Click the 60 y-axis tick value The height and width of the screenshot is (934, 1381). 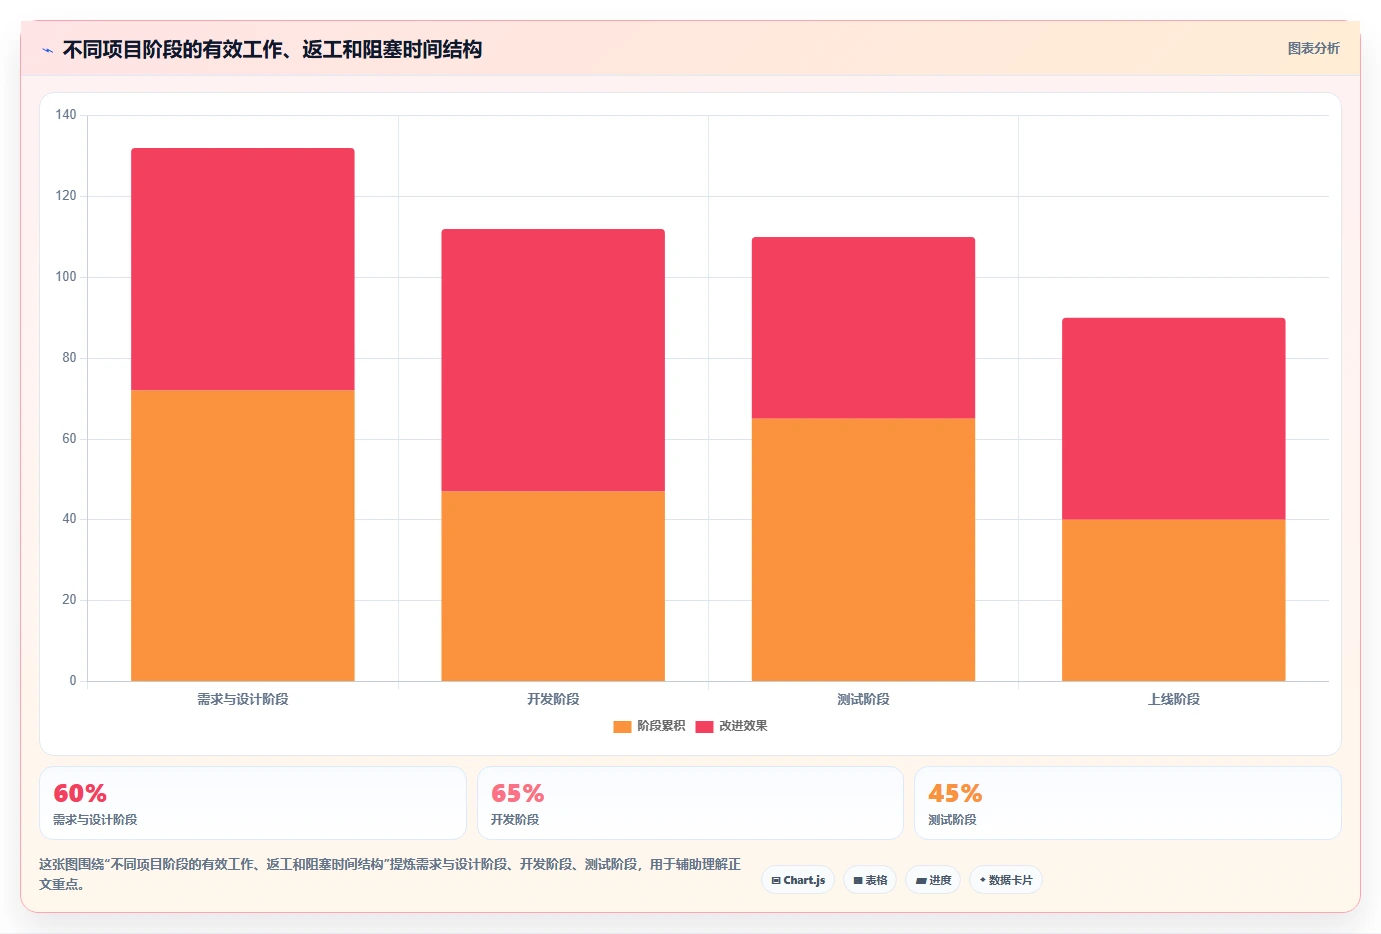pyautogui.click(x=69, y=439)
